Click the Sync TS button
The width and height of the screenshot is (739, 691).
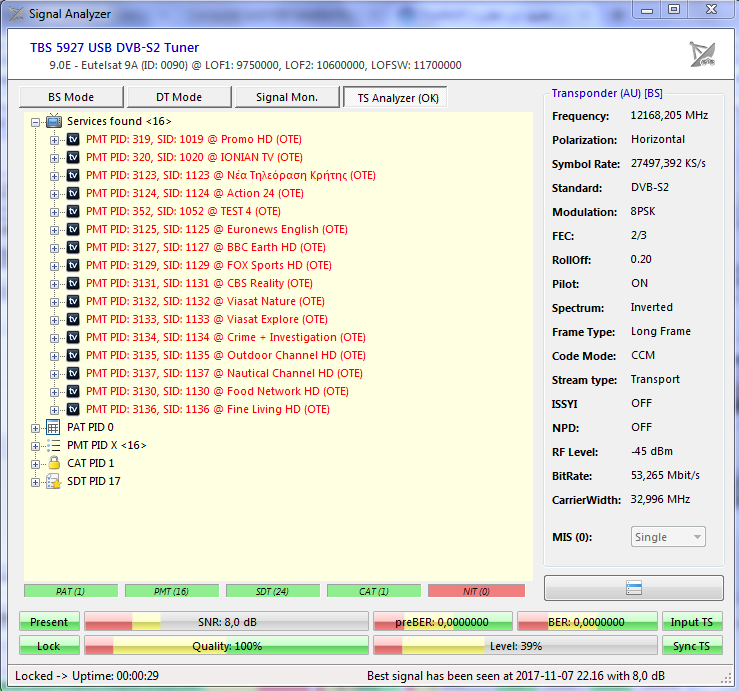coord(692,646)
